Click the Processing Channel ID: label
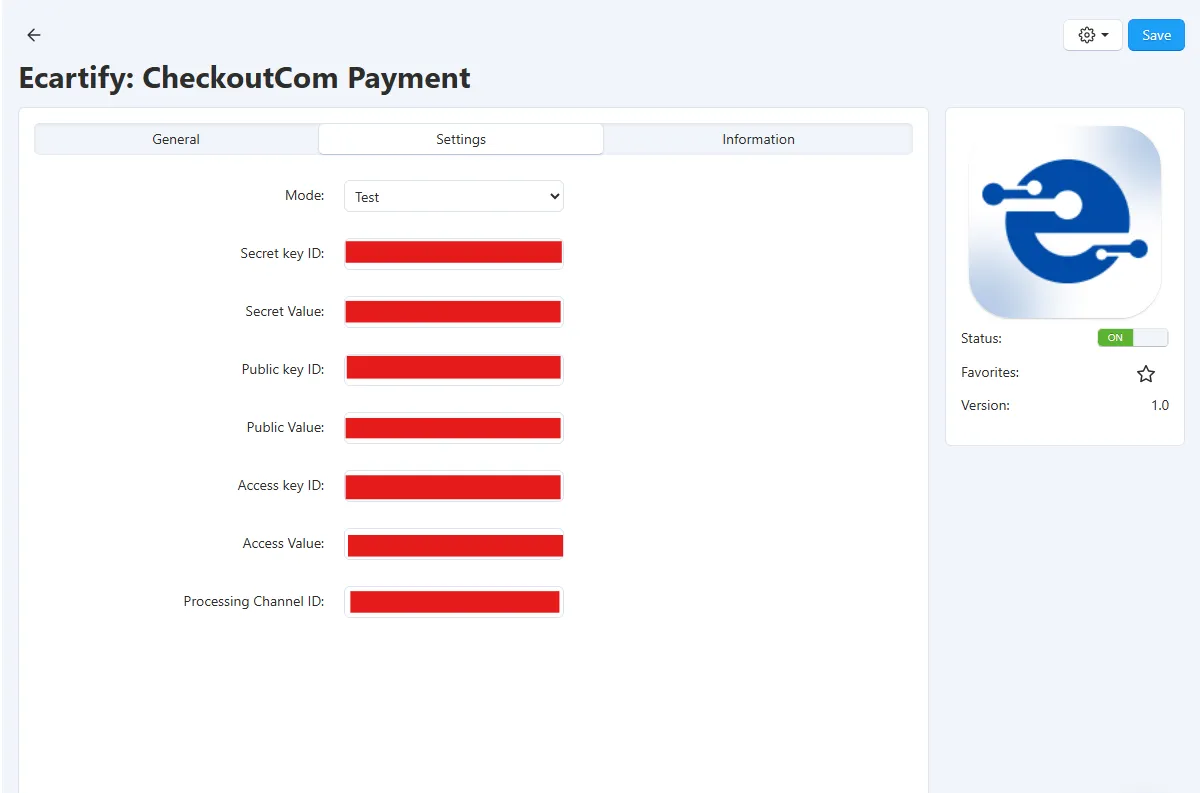Image resolution: width=1200 pixels, height=793 pixels. click(x=254, y=601)
